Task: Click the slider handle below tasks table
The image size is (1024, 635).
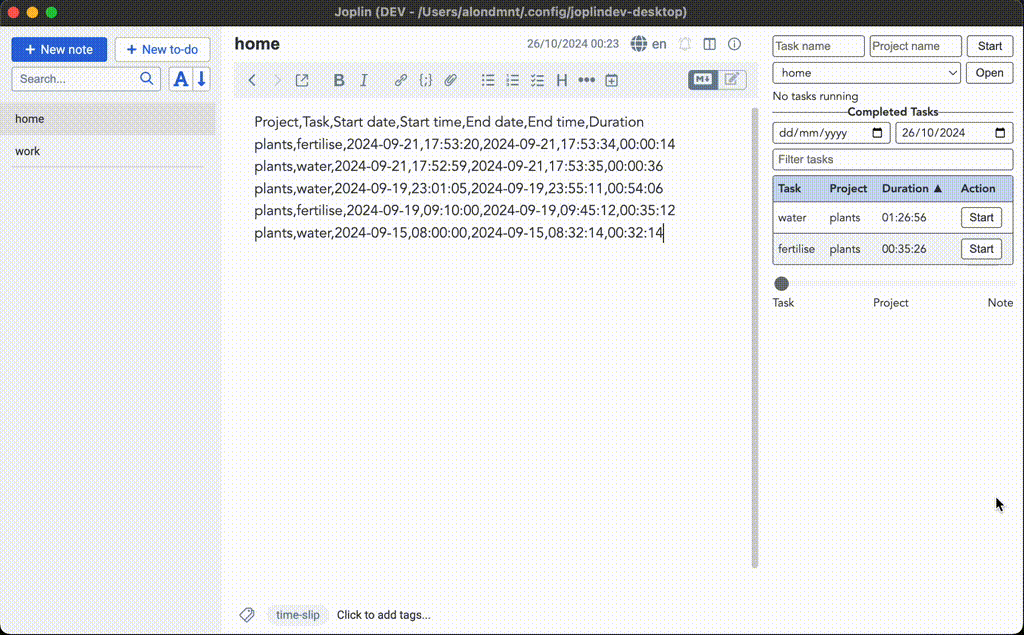Action: [x=781, y=284]
